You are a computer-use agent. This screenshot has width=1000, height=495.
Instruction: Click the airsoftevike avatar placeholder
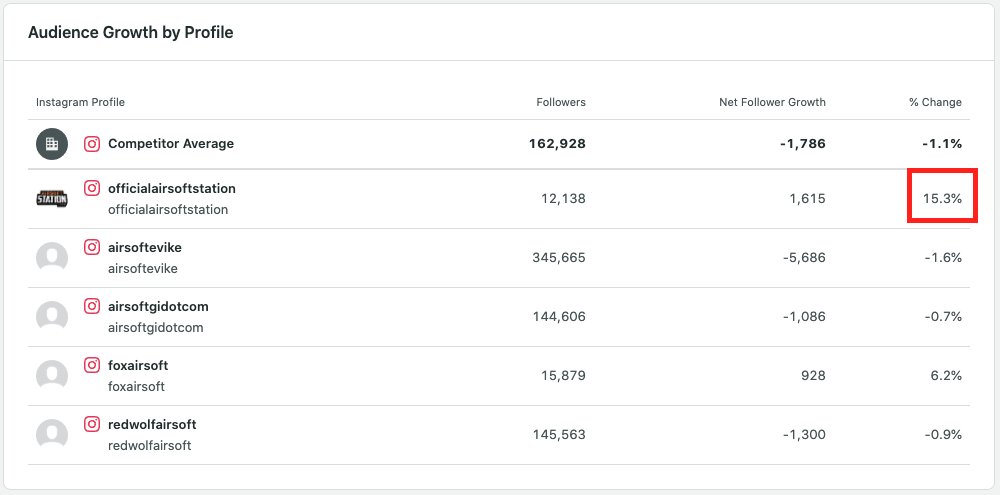[52, 257]
